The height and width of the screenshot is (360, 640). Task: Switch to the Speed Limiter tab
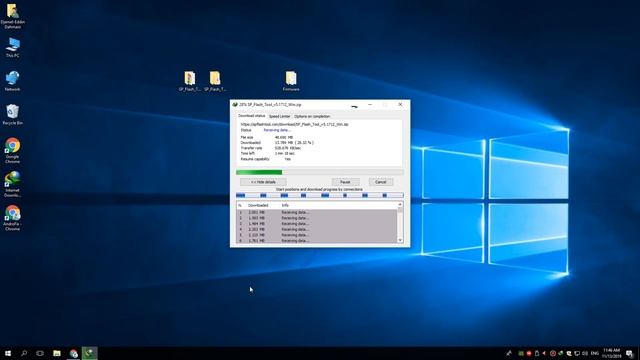tap(280, 116)
